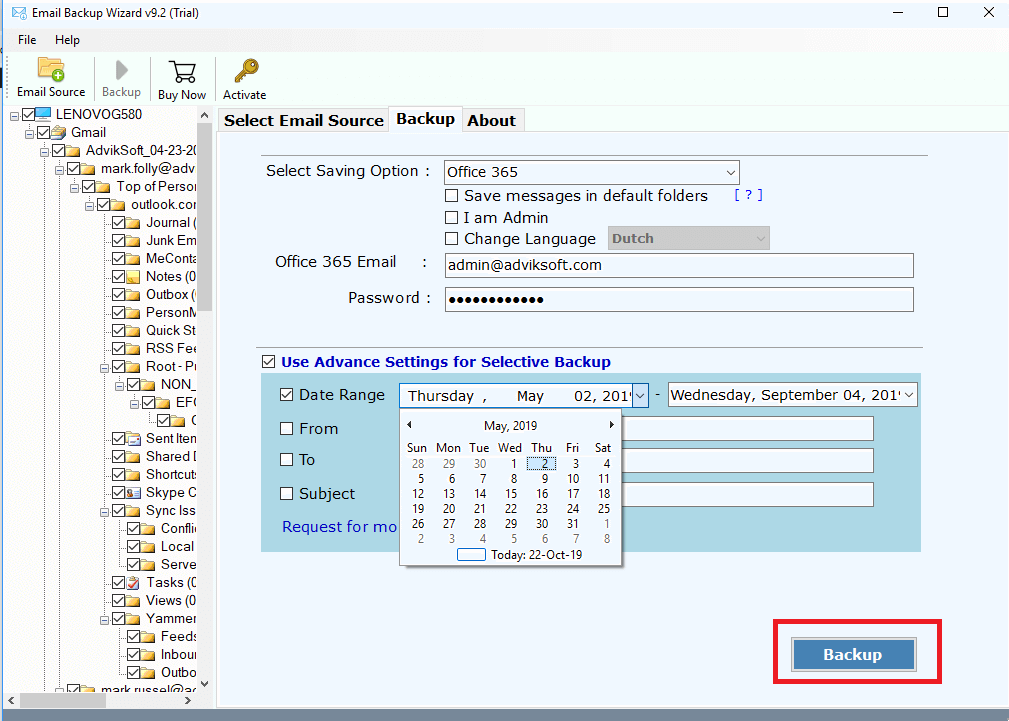
Task: Click the Junk Email folder icon
Action: [x=133, y=241]
